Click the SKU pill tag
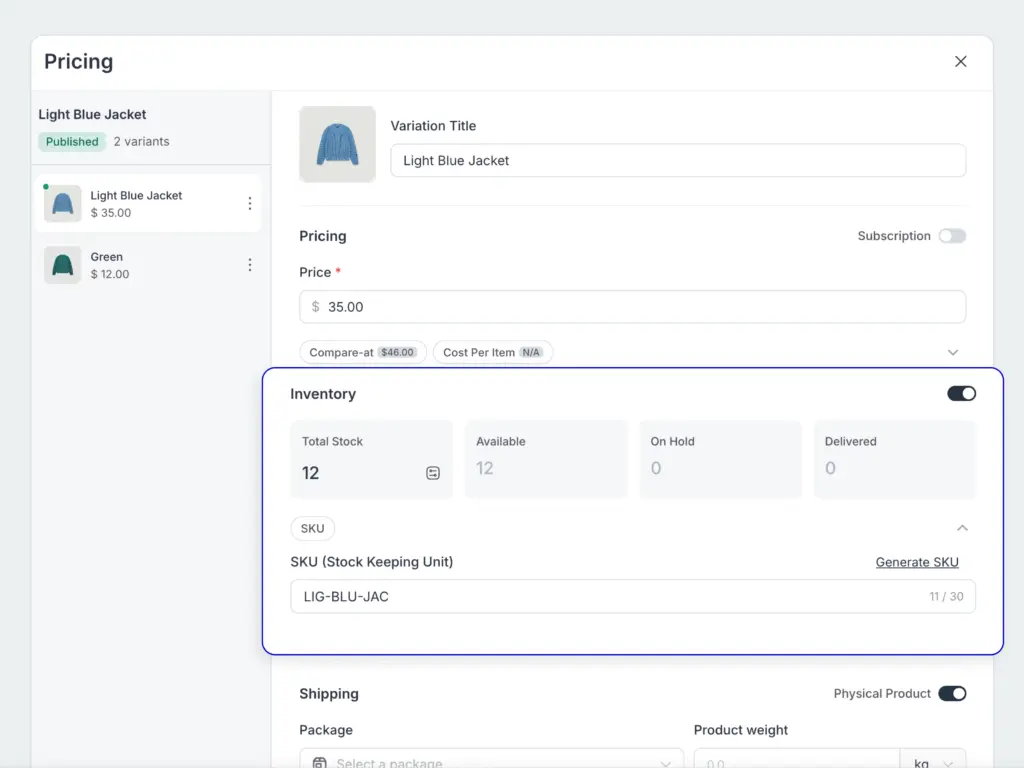The width and height of the screenshot is (1024, 768). point(312,528)
